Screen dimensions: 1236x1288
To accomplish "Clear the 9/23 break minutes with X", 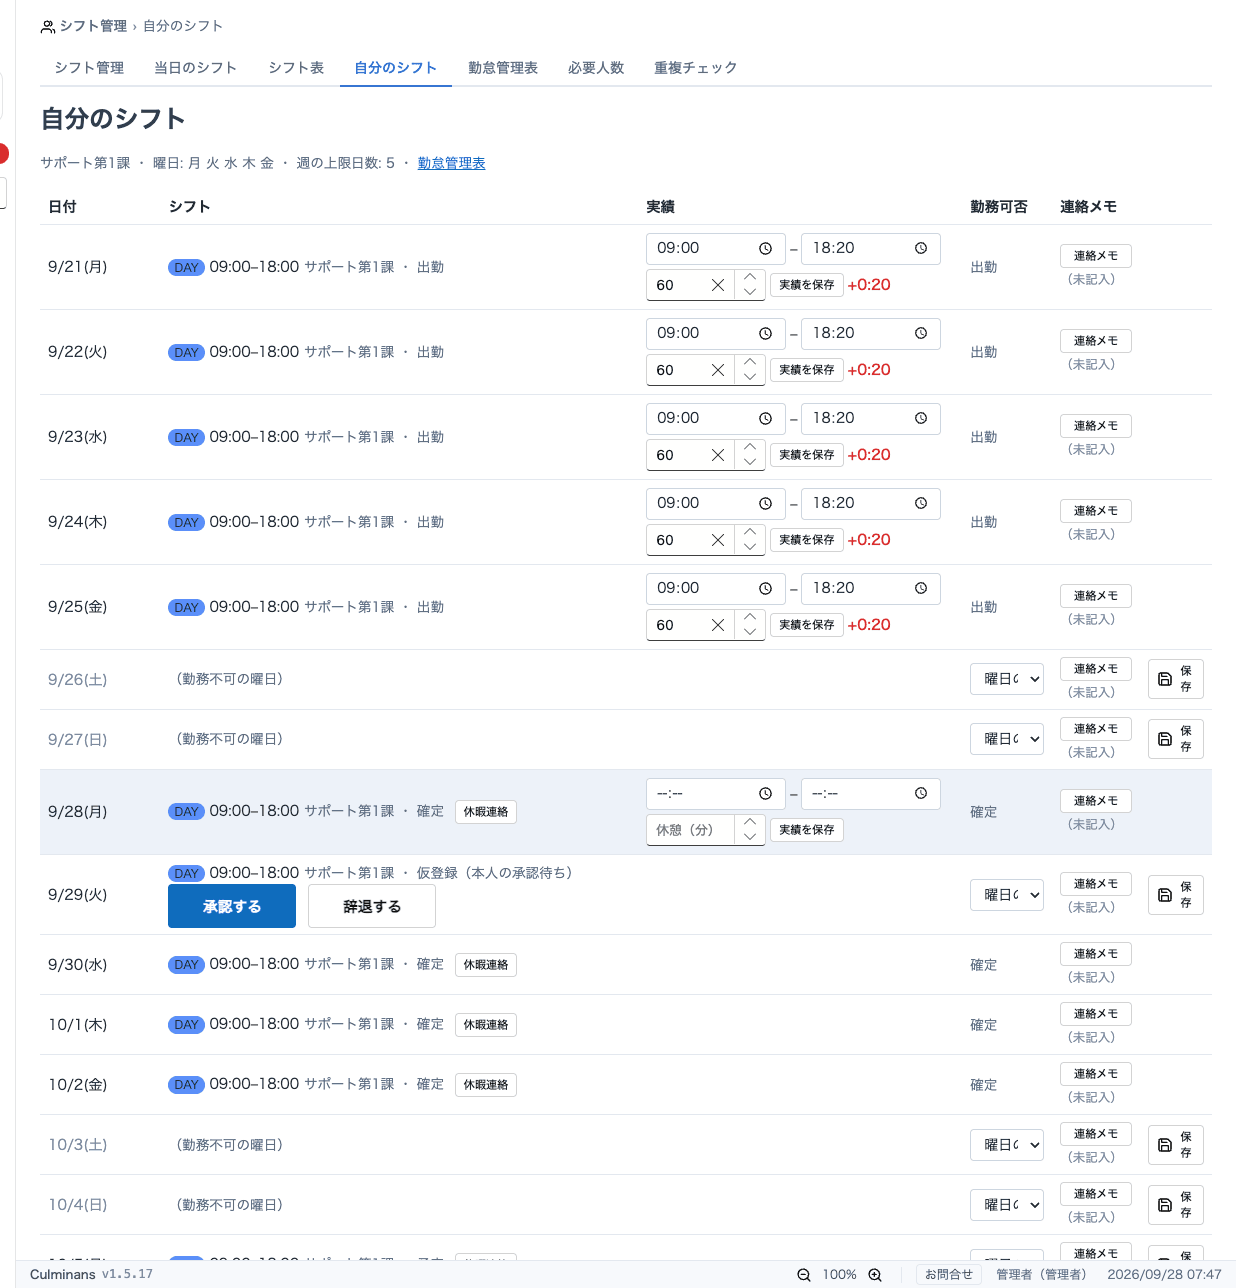I will click(x=718, y=455).
